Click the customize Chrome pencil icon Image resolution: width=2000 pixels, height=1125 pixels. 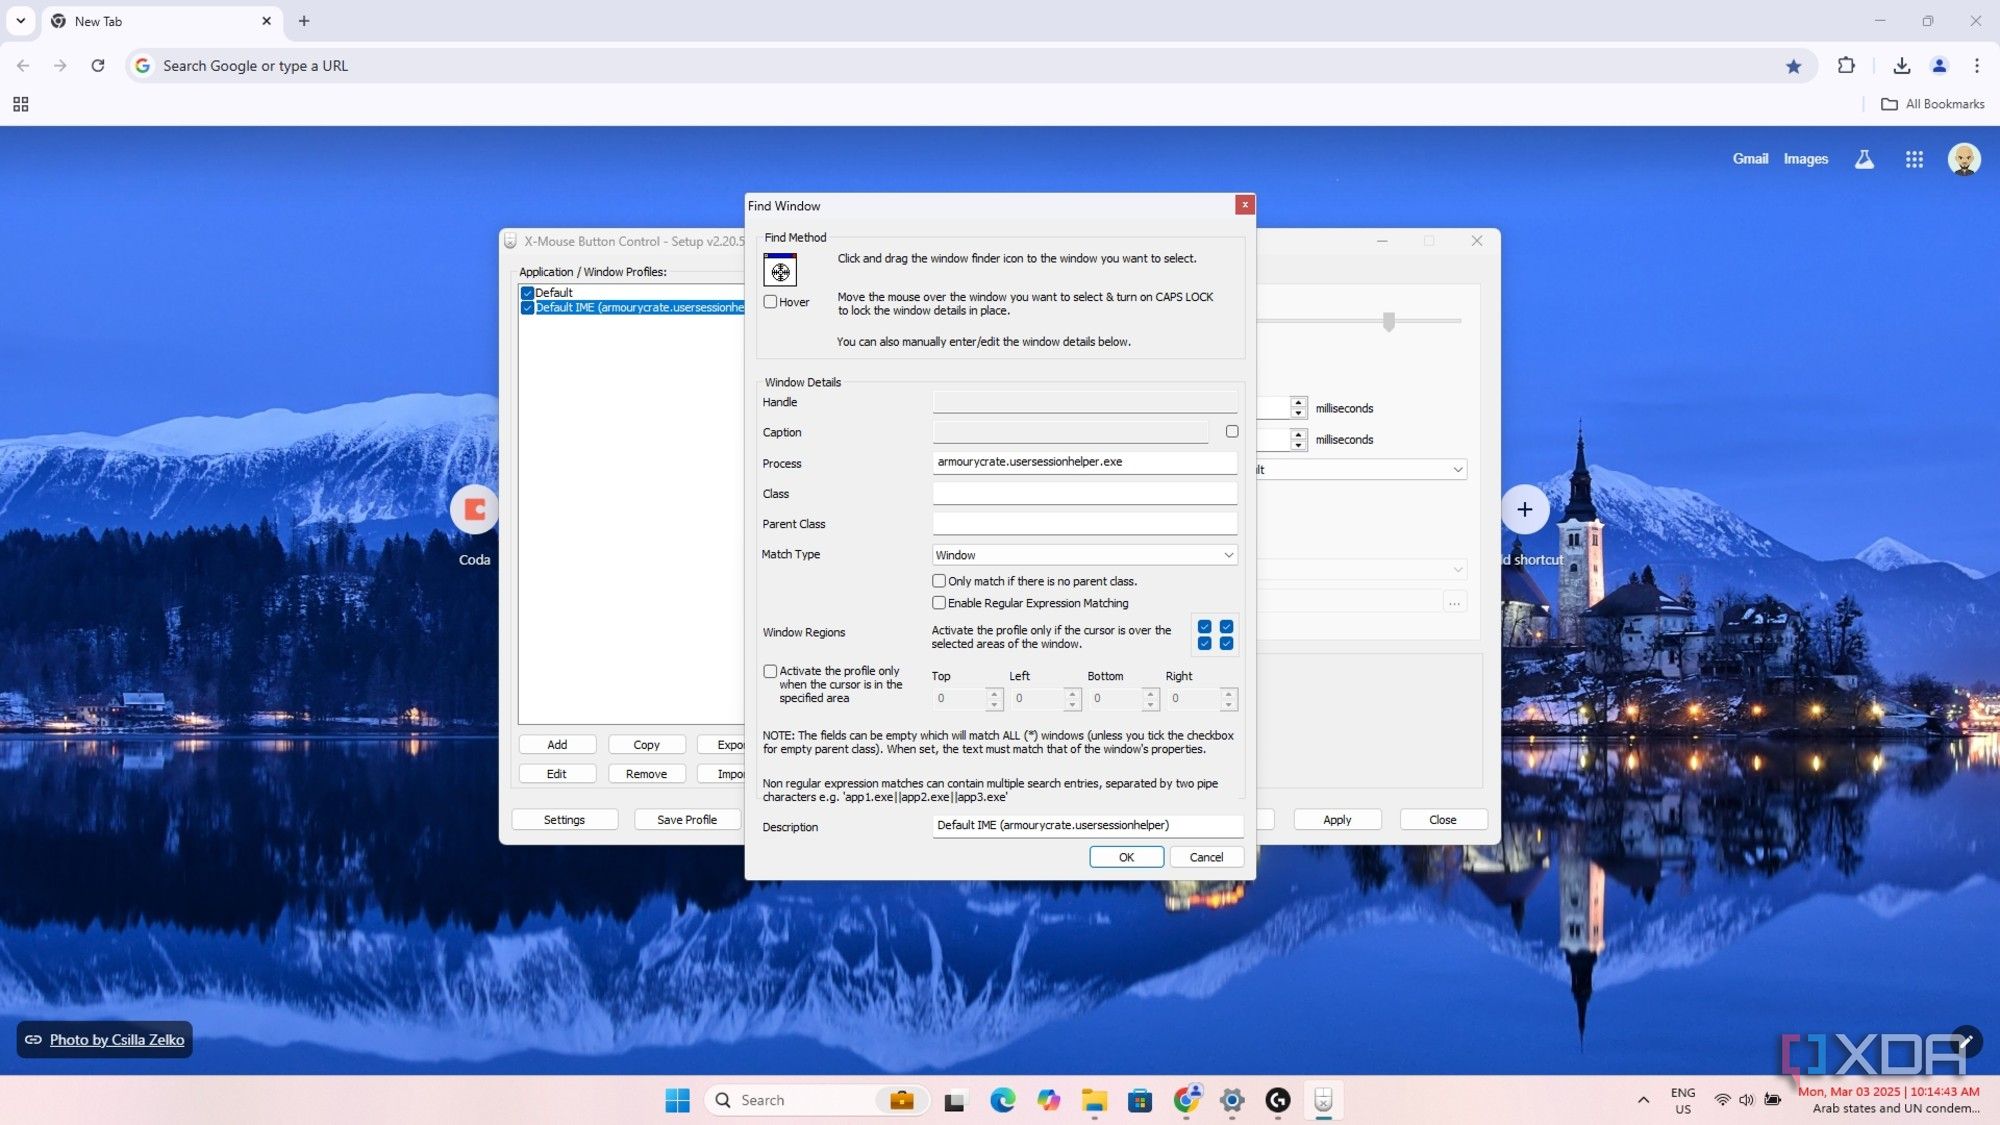tap(1965, 1041)
